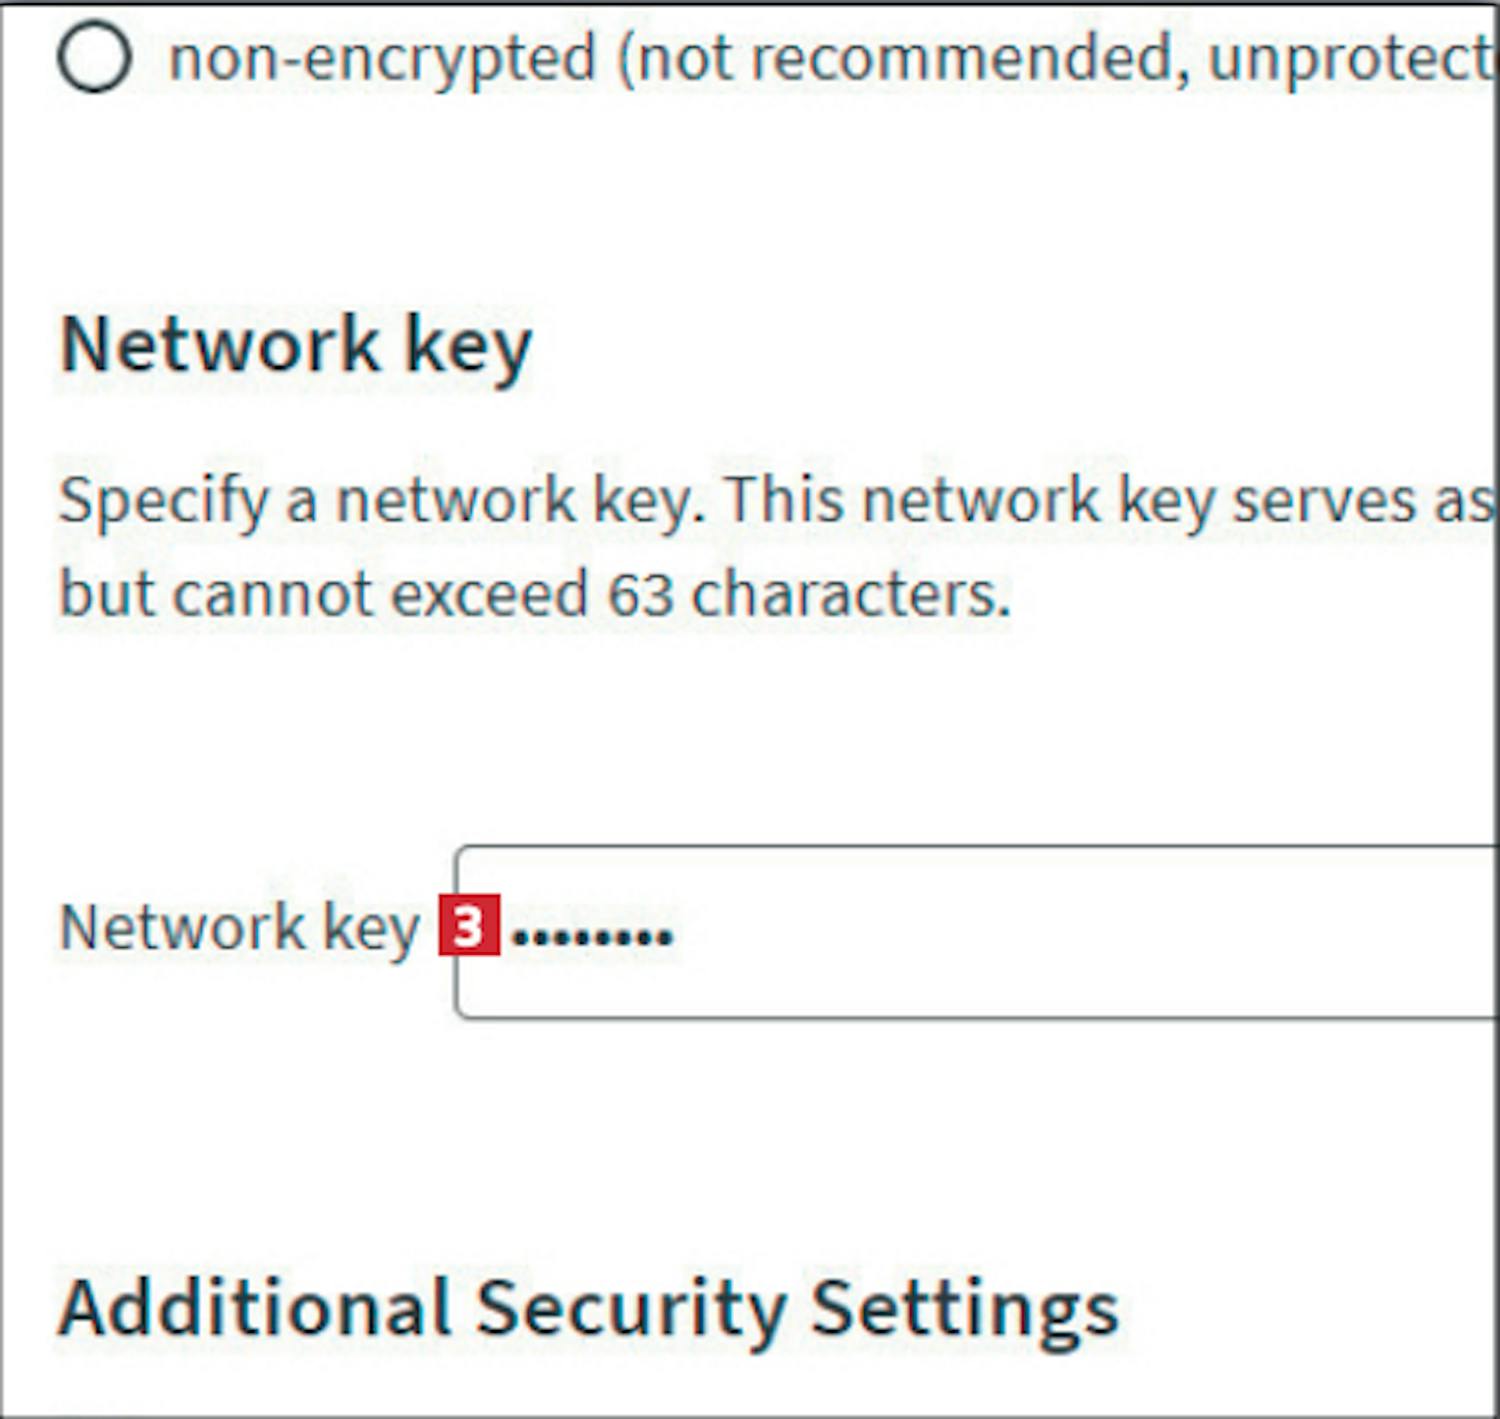This screenshot has height=1419, width=1500.
Task: Click the "Additional Security Settings" heading
Action: click(588, 1308)
